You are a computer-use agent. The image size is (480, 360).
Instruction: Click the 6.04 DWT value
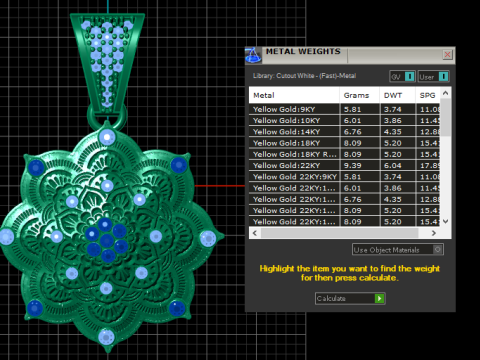392,166
